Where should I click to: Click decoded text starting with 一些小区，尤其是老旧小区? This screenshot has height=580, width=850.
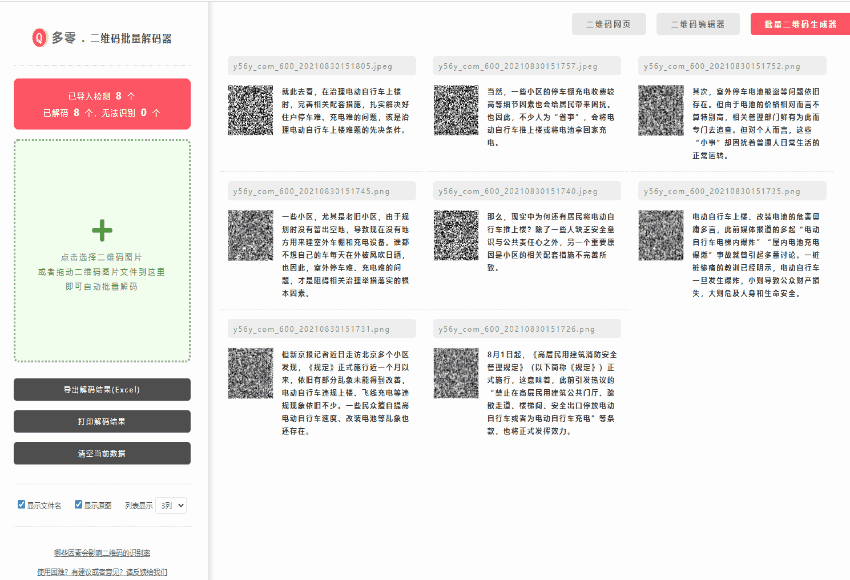pos(345,255)
